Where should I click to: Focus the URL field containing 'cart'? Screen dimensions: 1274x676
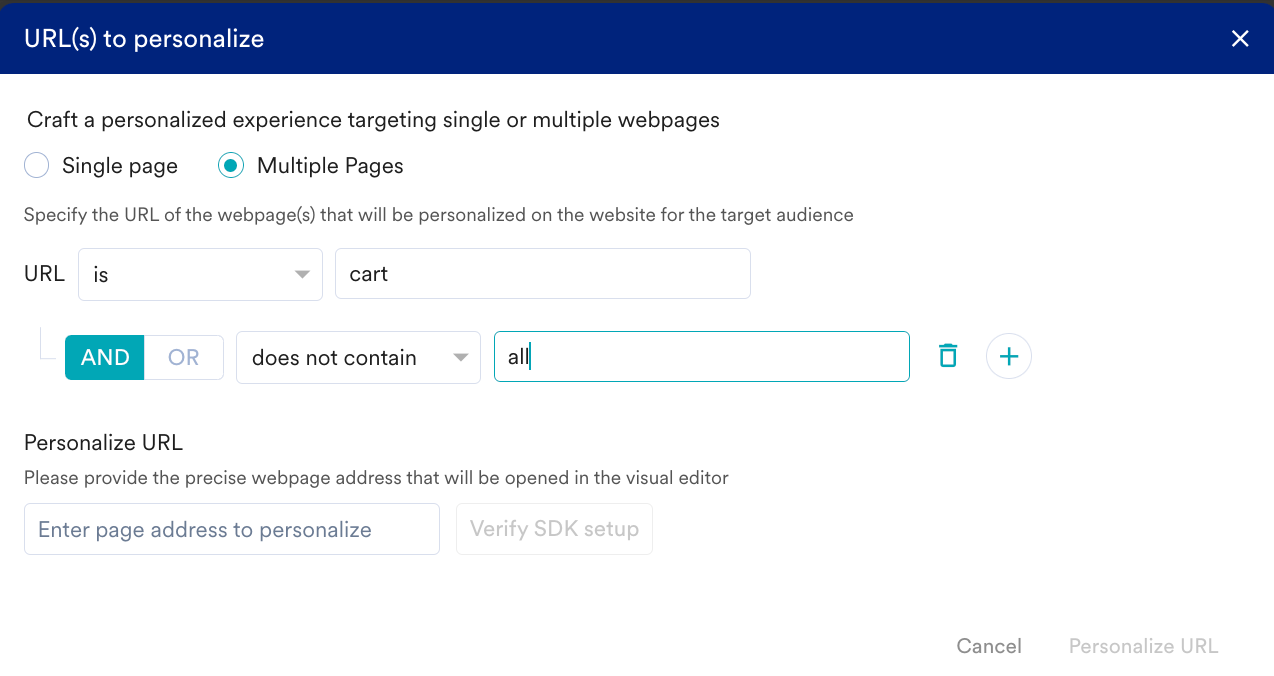[543, 274]
